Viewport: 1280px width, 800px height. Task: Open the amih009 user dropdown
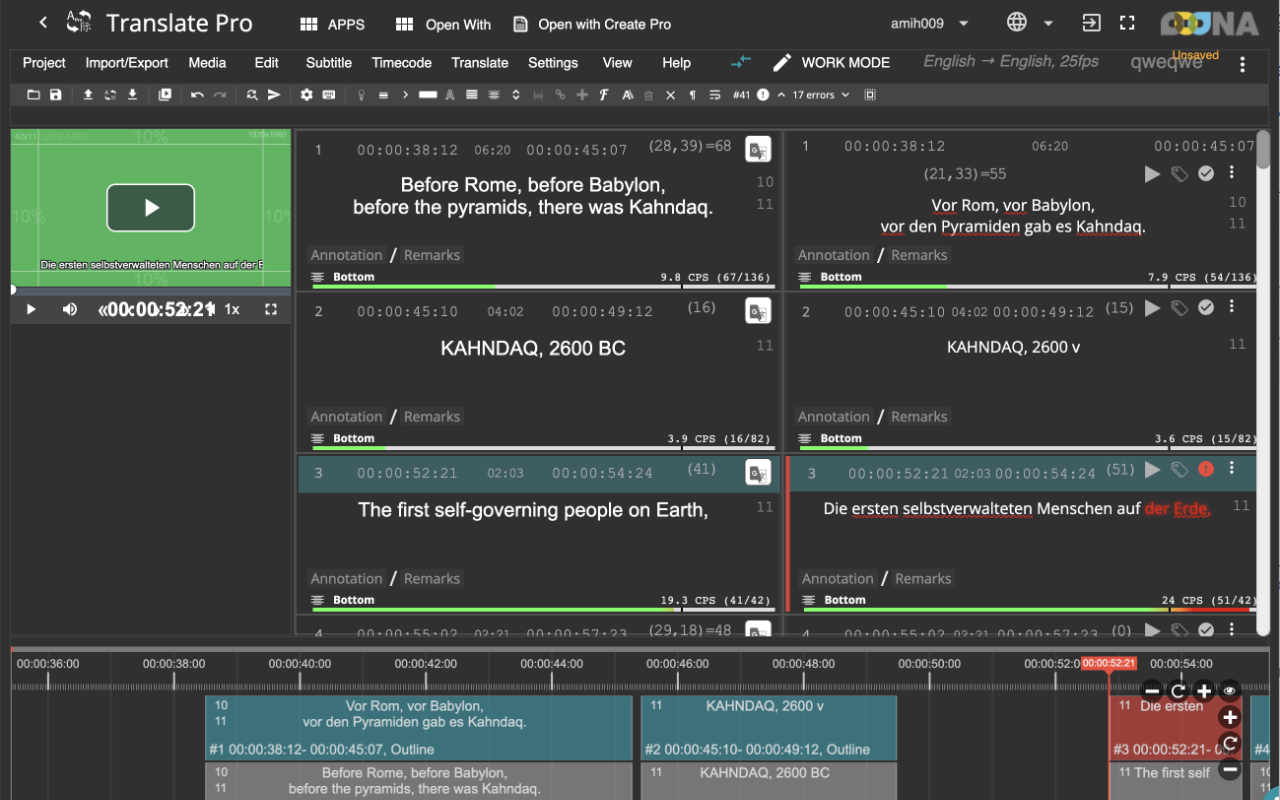[930, 23]
